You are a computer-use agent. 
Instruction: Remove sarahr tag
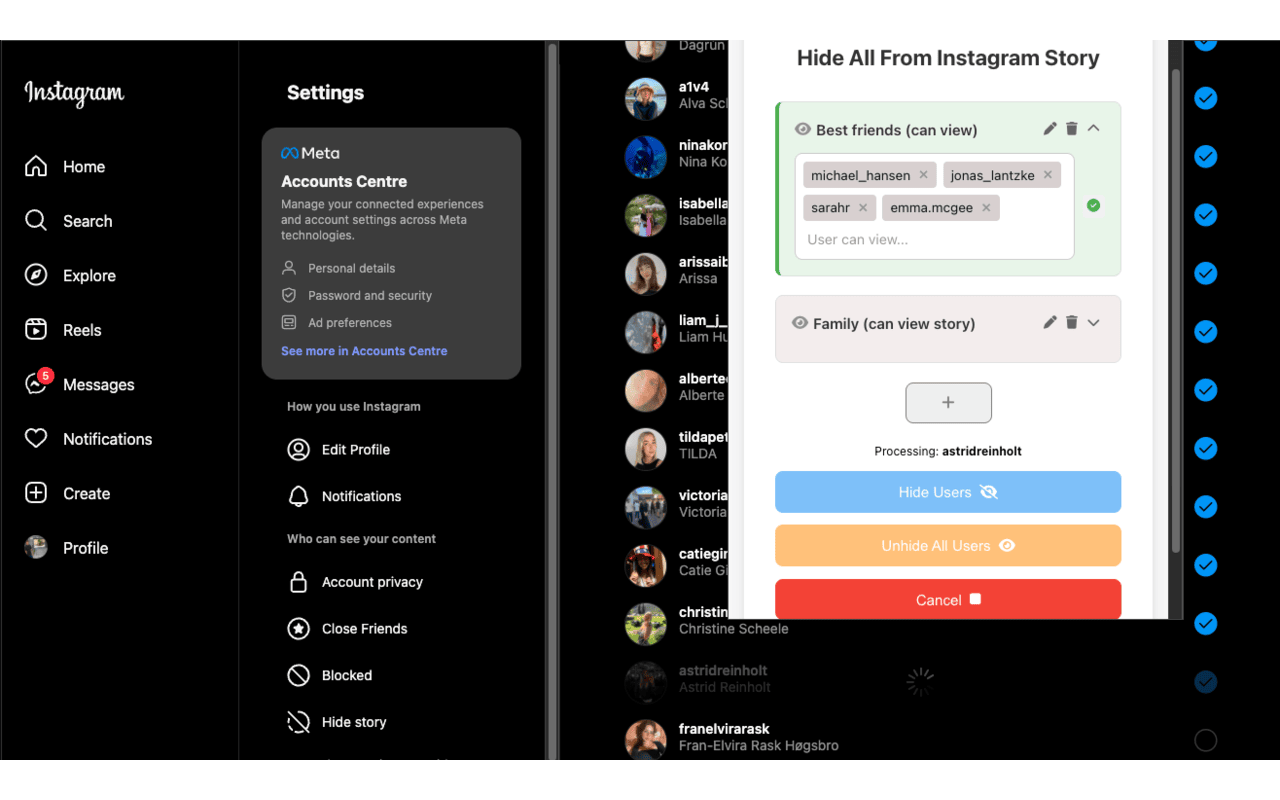863,208
